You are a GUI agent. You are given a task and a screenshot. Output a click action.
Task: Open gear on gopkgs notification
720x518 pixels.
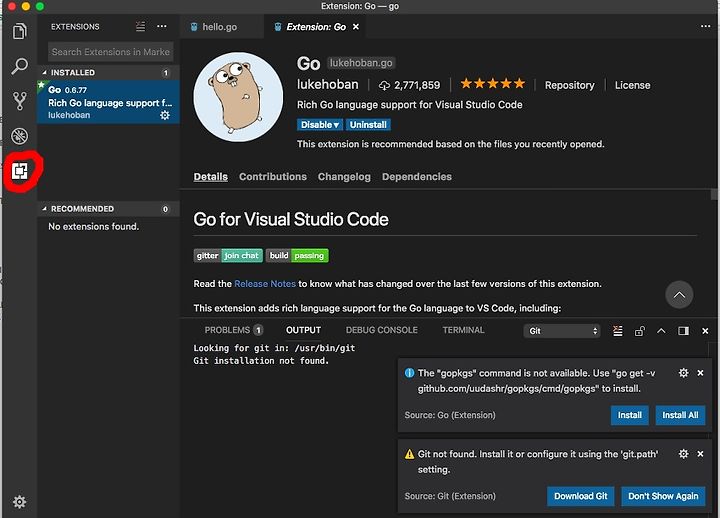pyautogui.click(x=683, y=373)
